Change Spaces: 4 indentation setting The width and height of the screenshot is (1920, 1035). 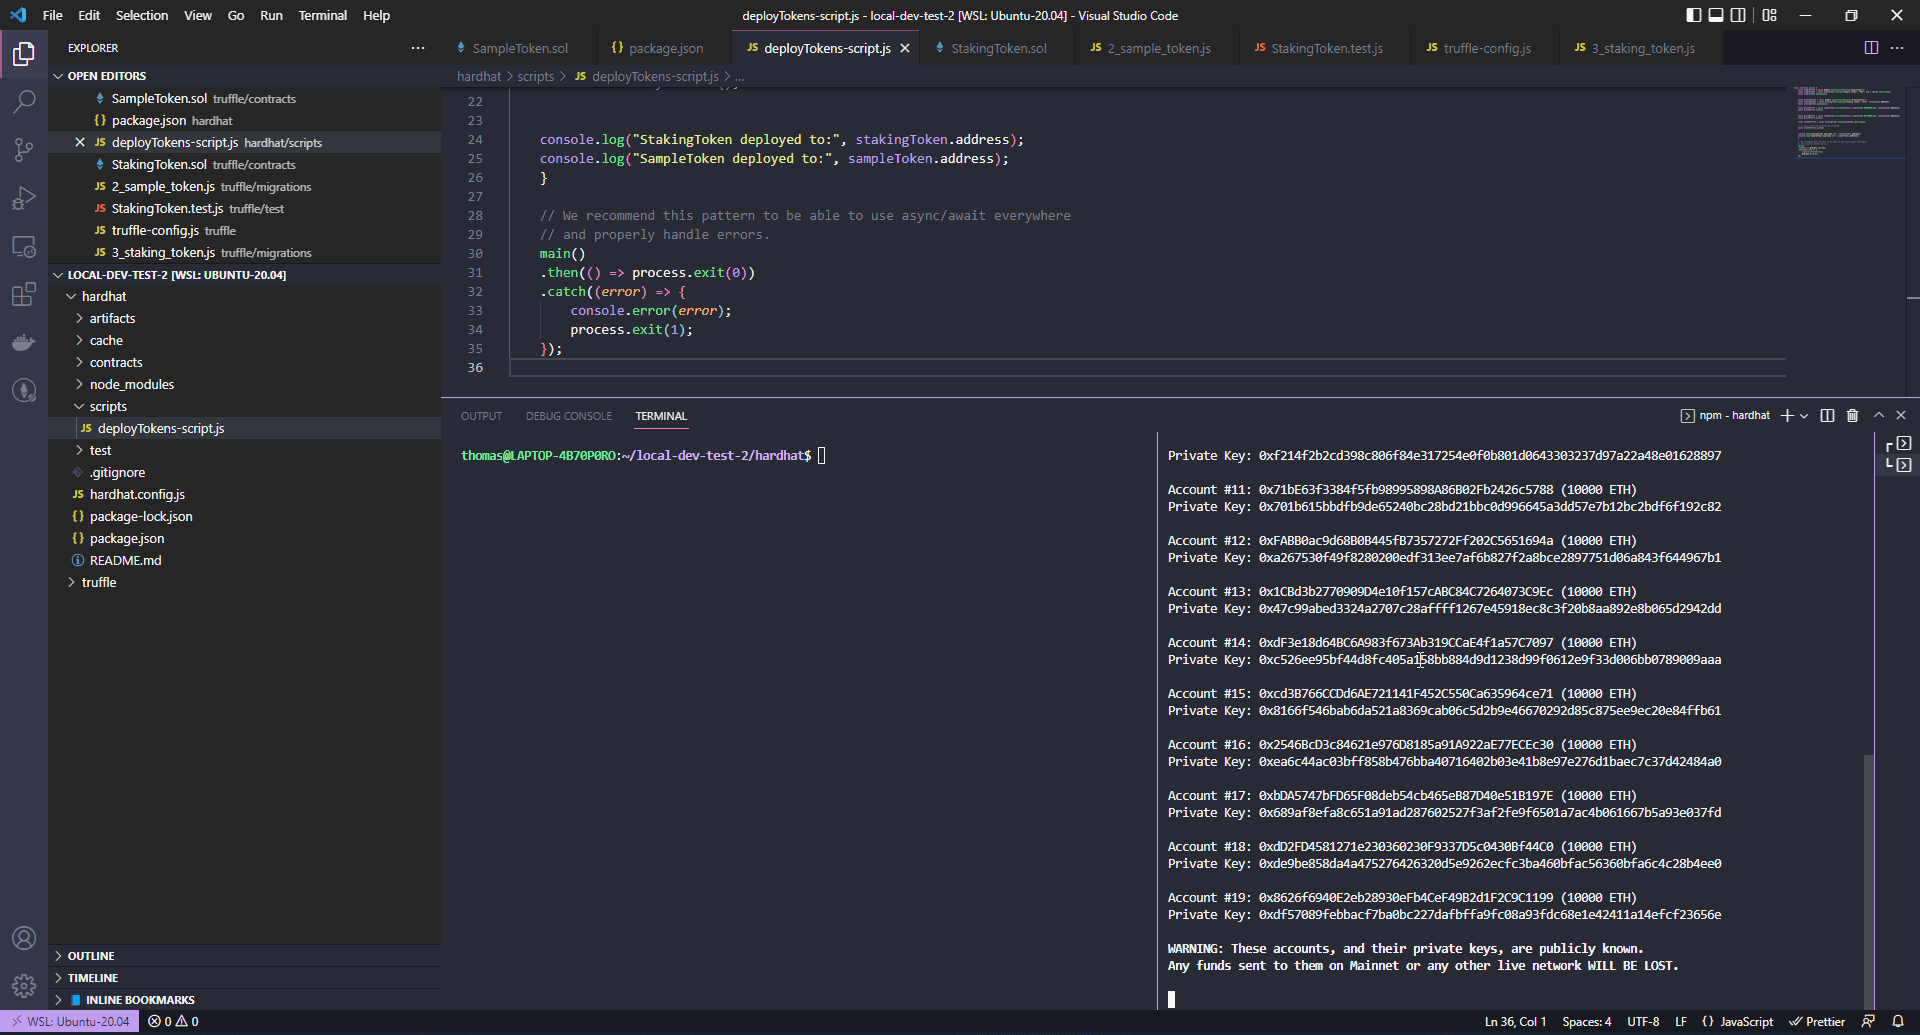coord(1587,1021)
